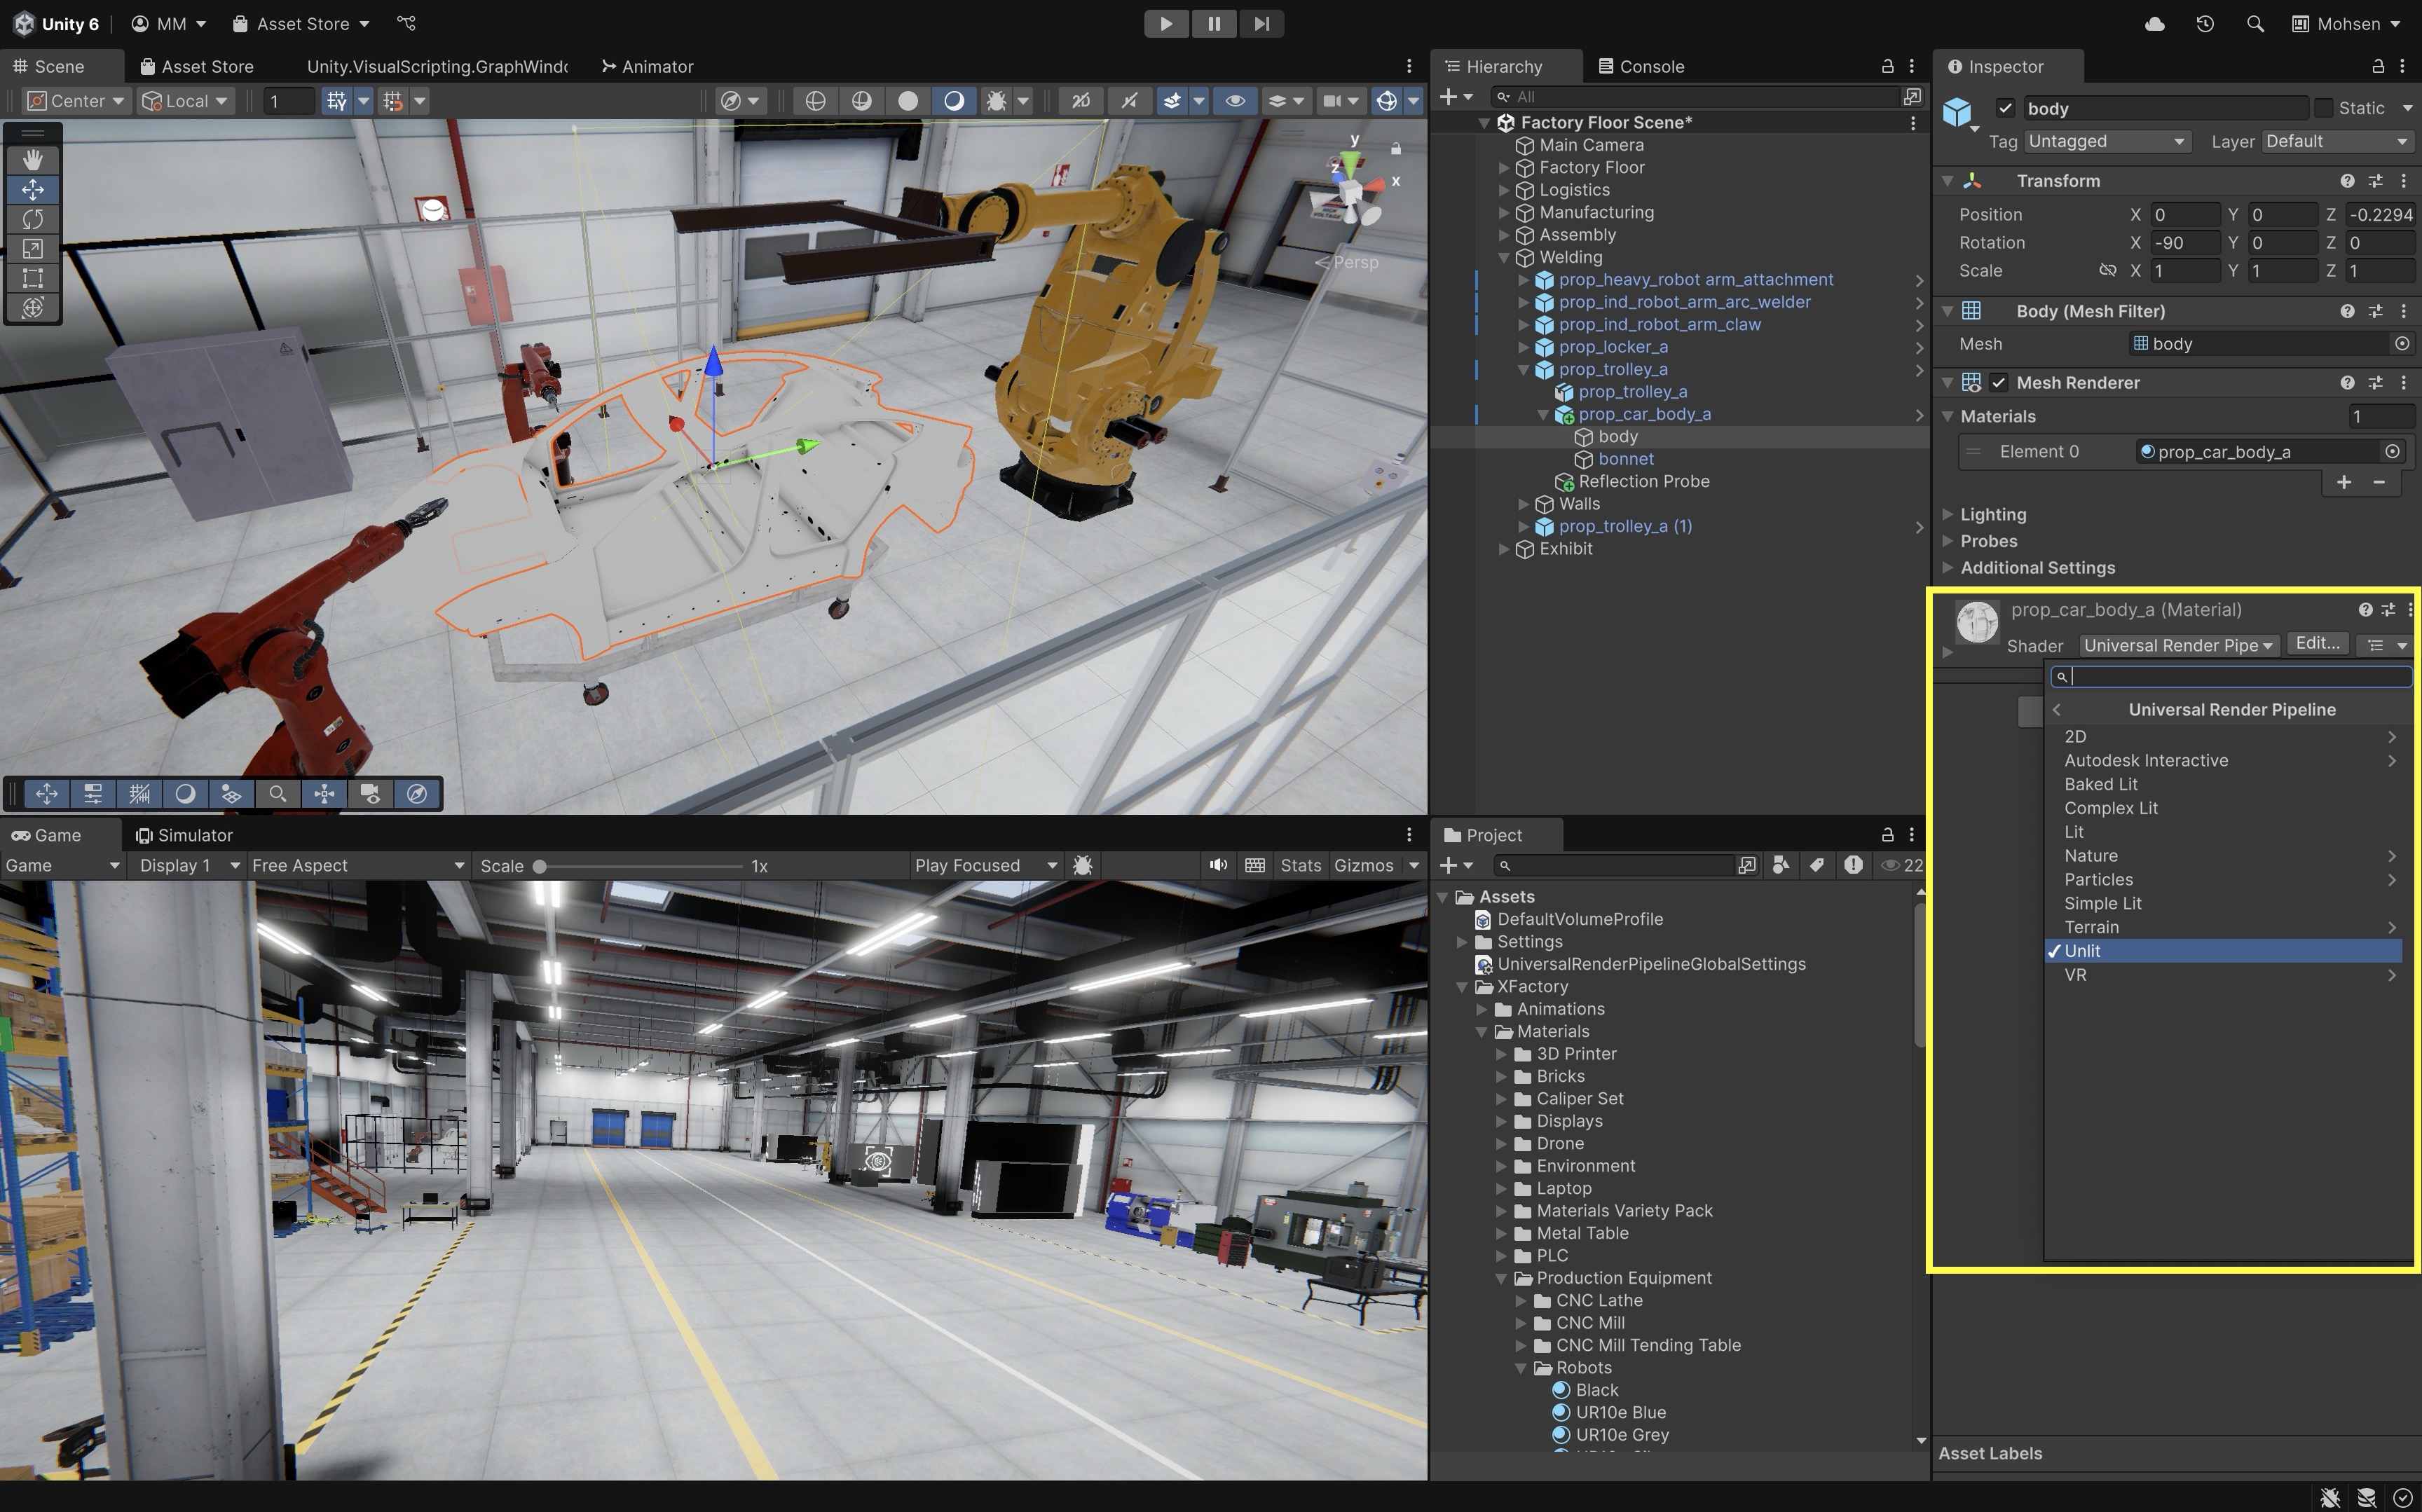Select the Rect transform tool
The image size is (2422, 1512).
point(33,278)
